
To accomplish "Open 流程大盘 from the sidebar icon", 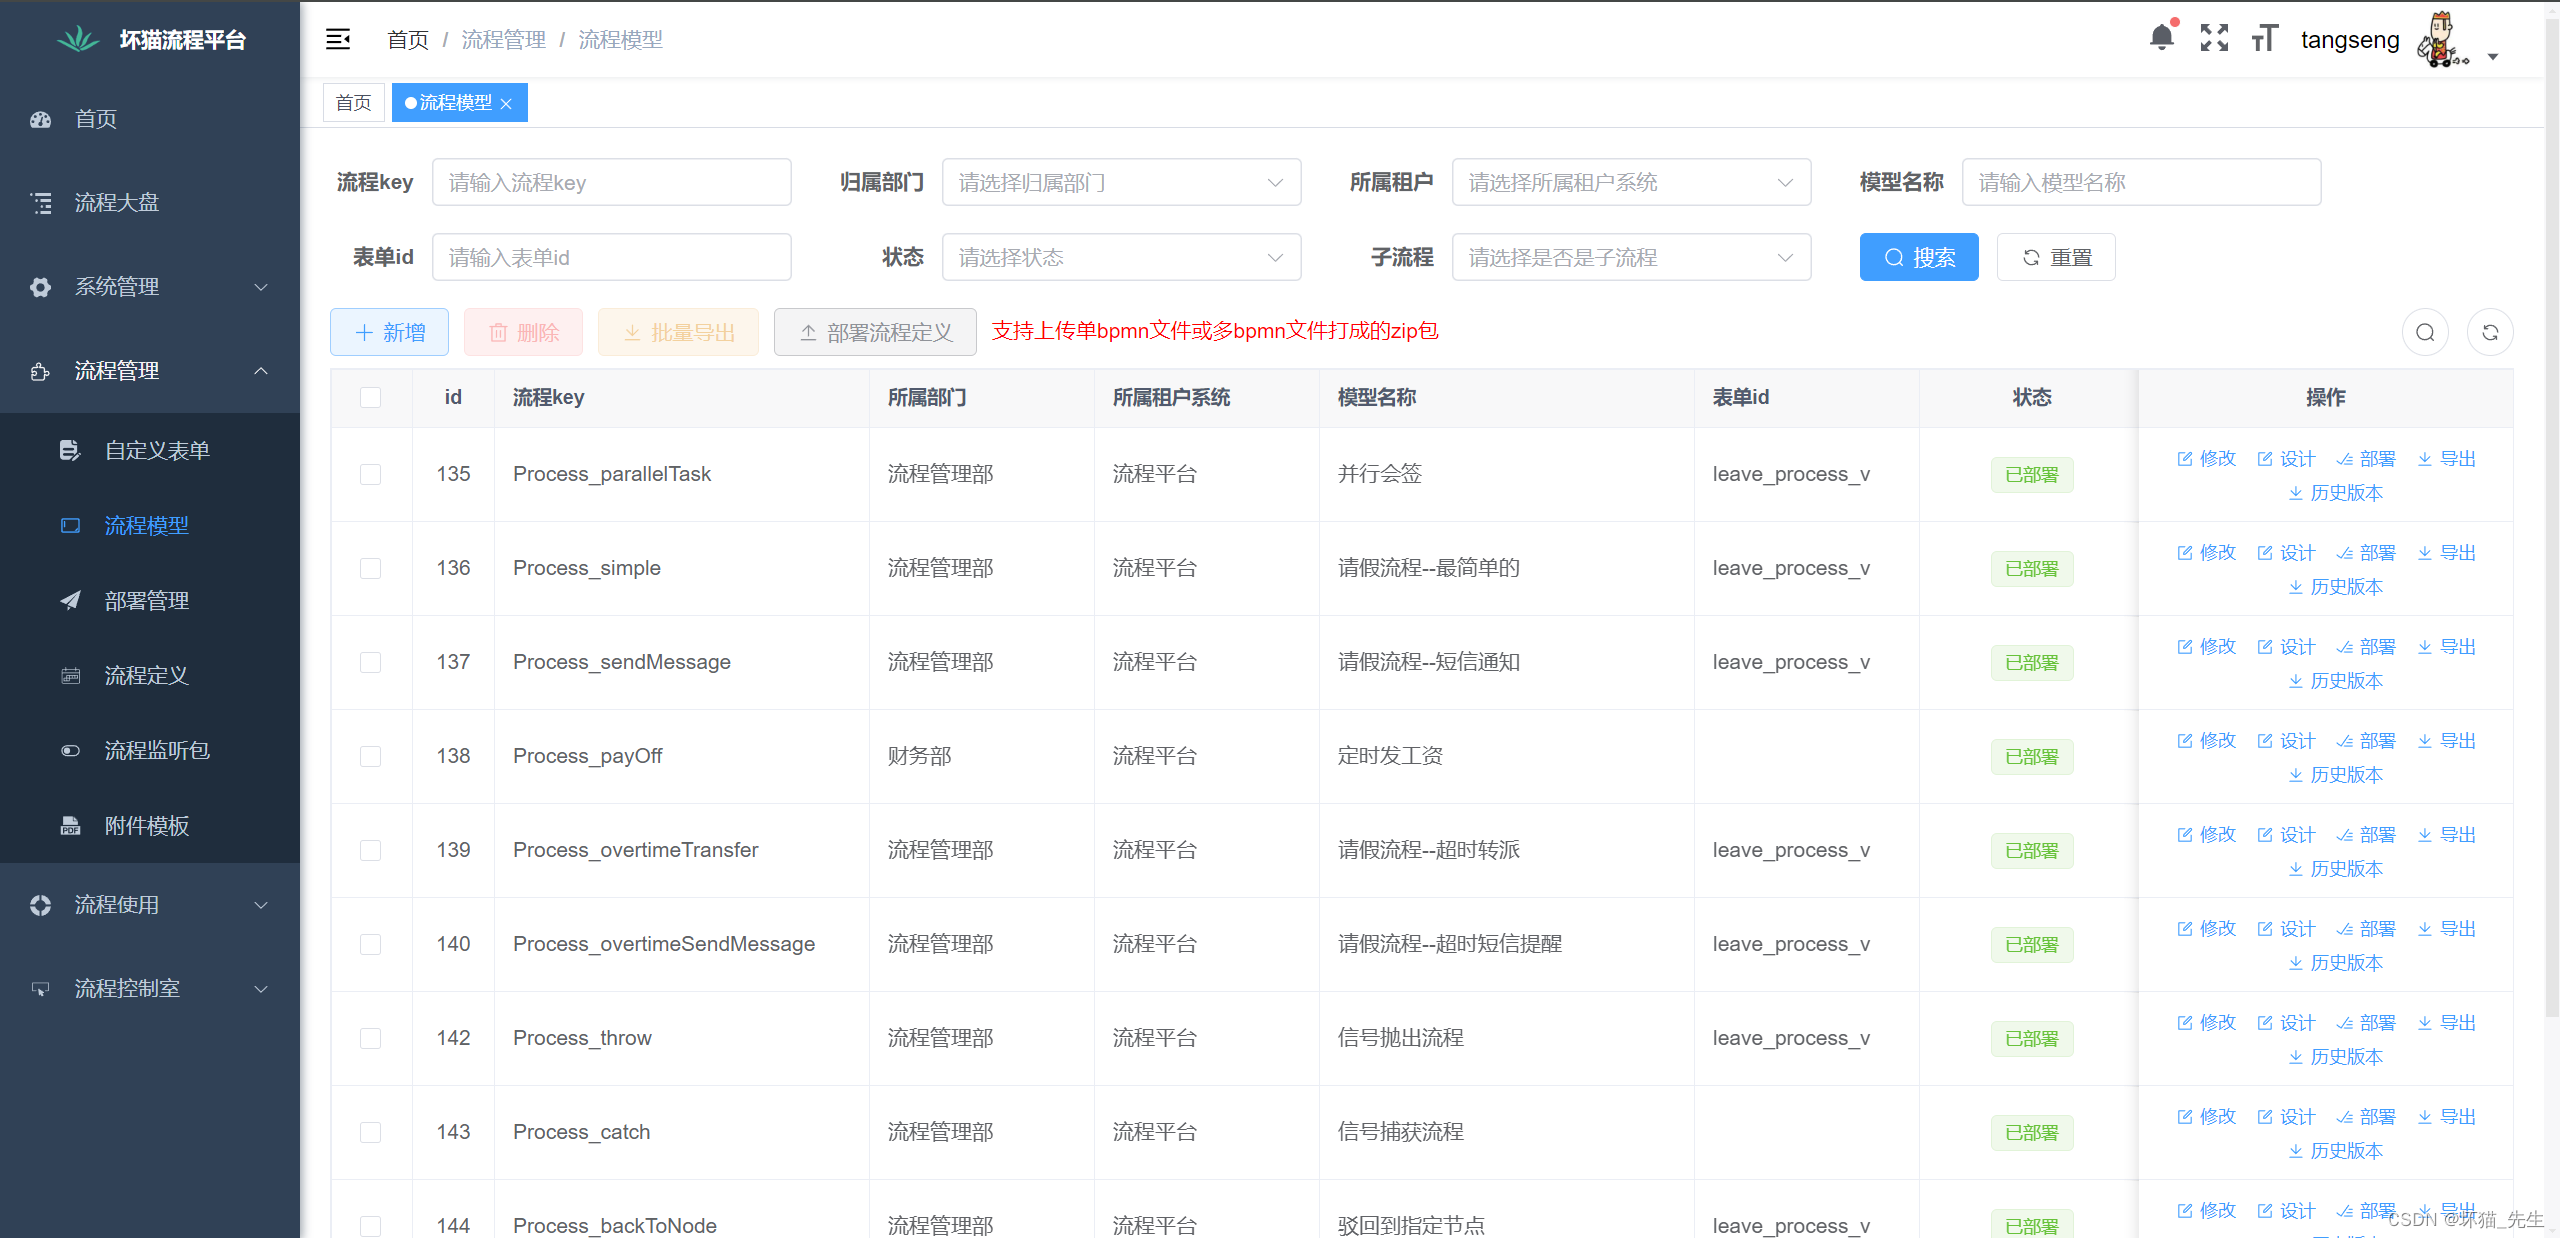I will tap(42, 203).
